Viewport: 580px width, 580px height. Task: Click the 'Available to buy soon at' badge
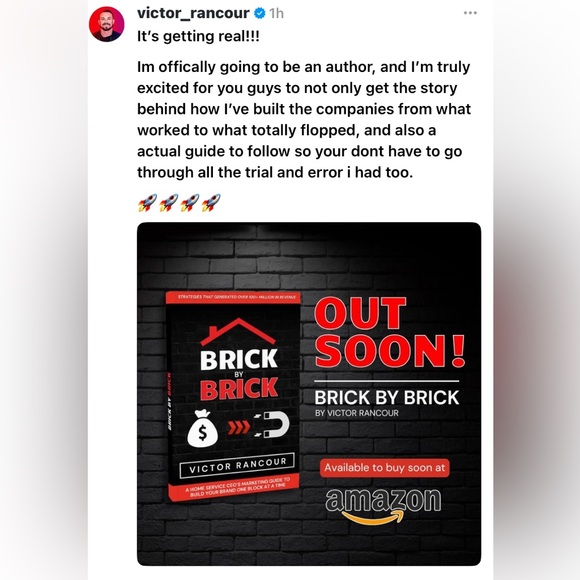coord(385,468)
